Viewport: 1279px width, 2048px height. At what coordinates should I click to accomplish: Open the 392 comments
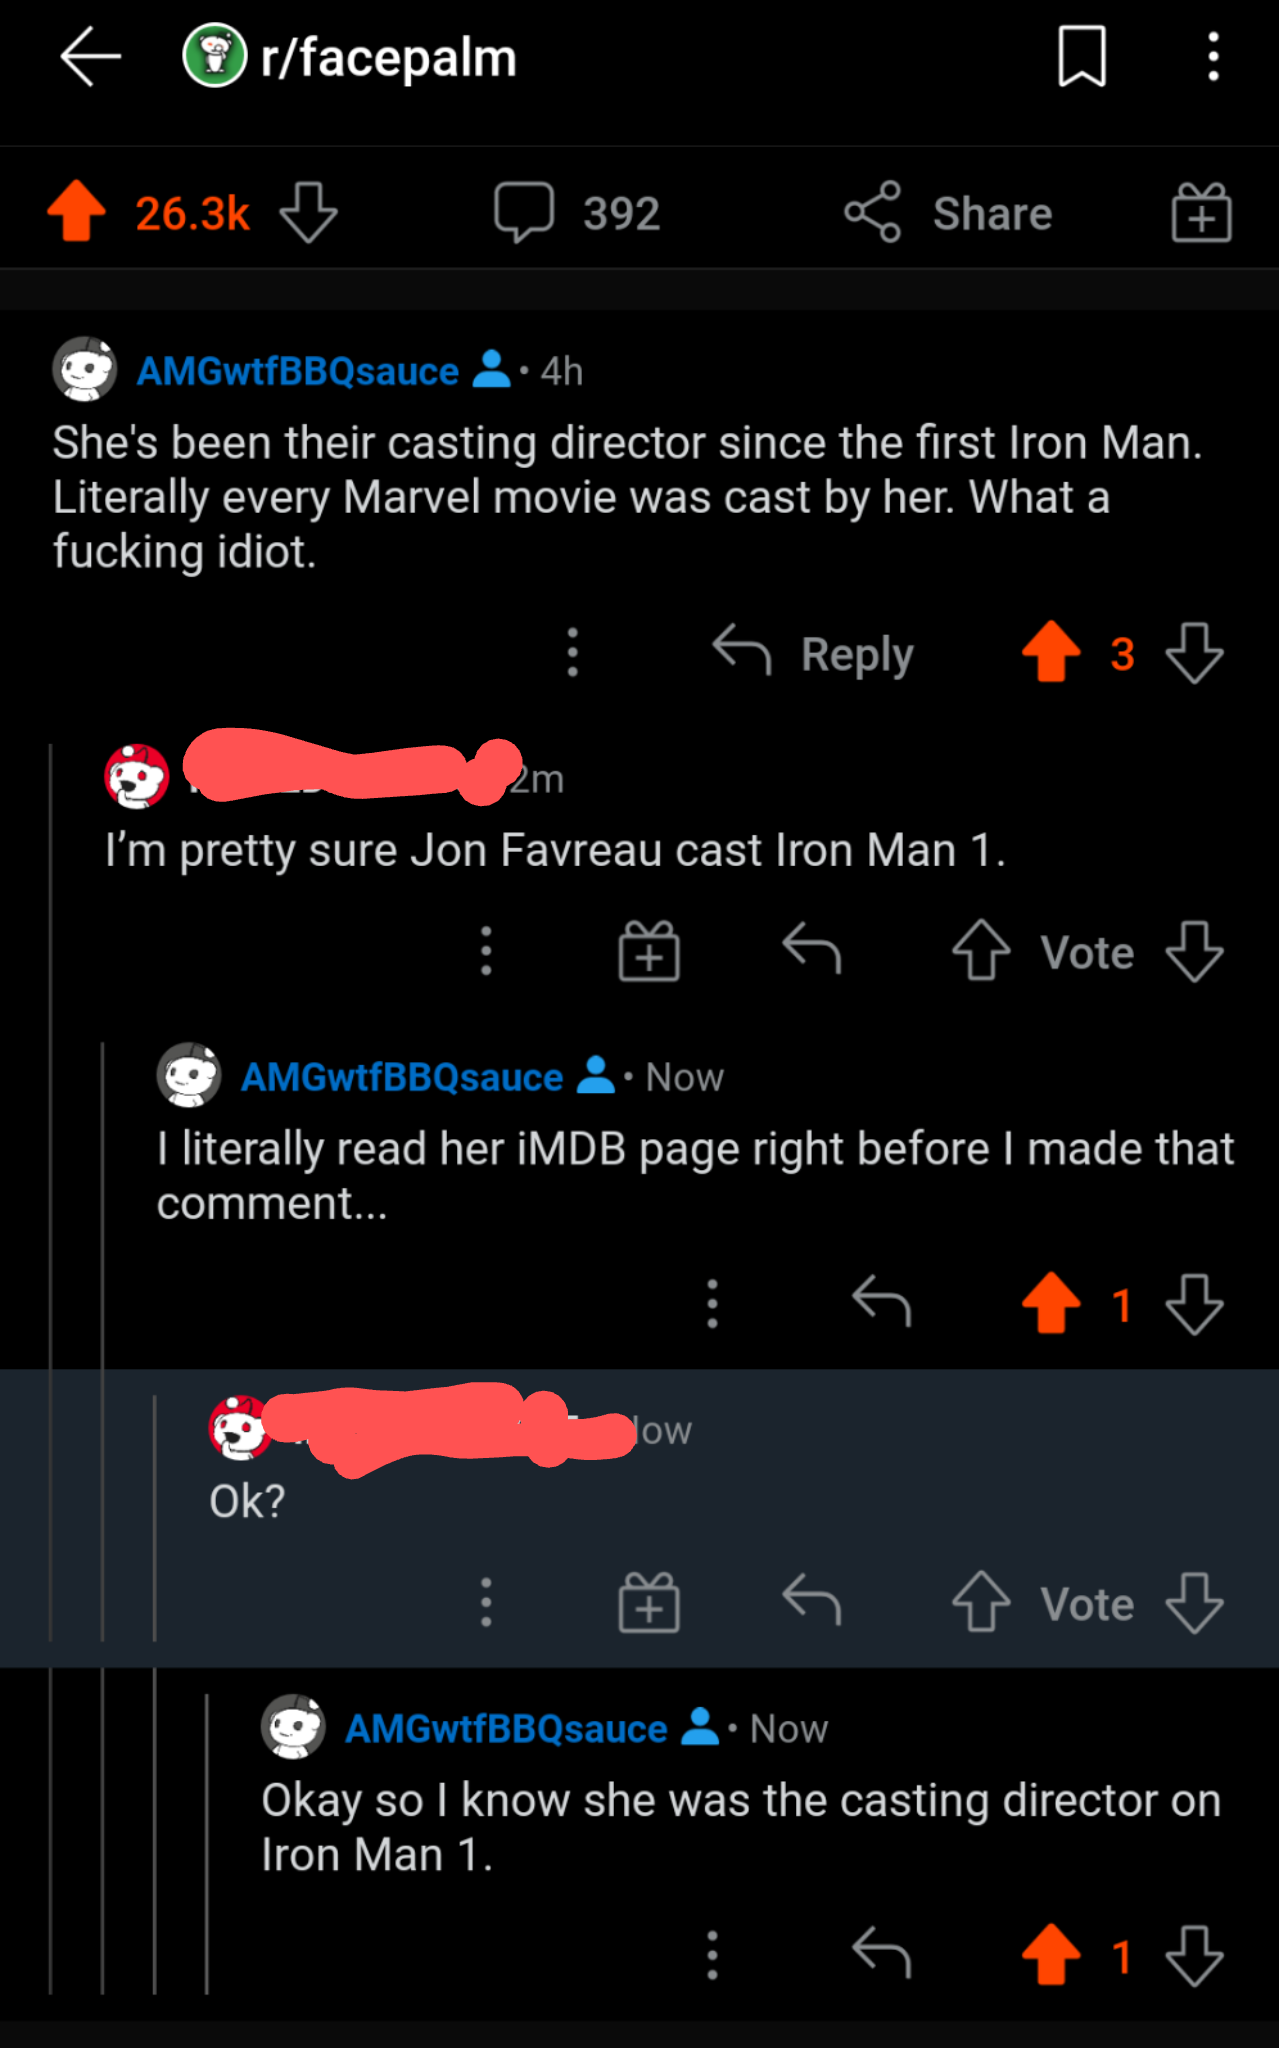(577, 212)
